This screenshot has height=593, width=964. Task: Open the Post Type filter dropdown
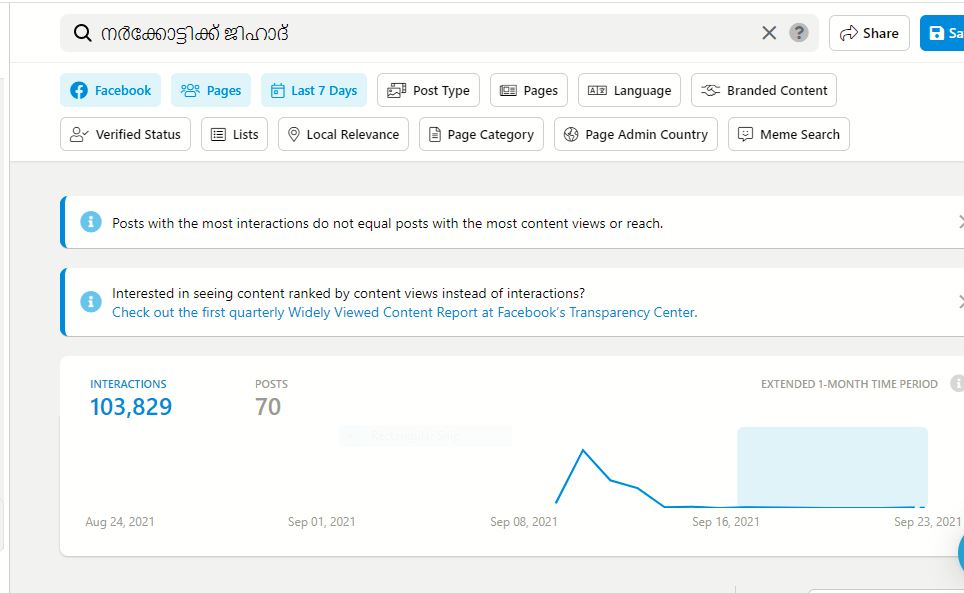pos(428,90)
